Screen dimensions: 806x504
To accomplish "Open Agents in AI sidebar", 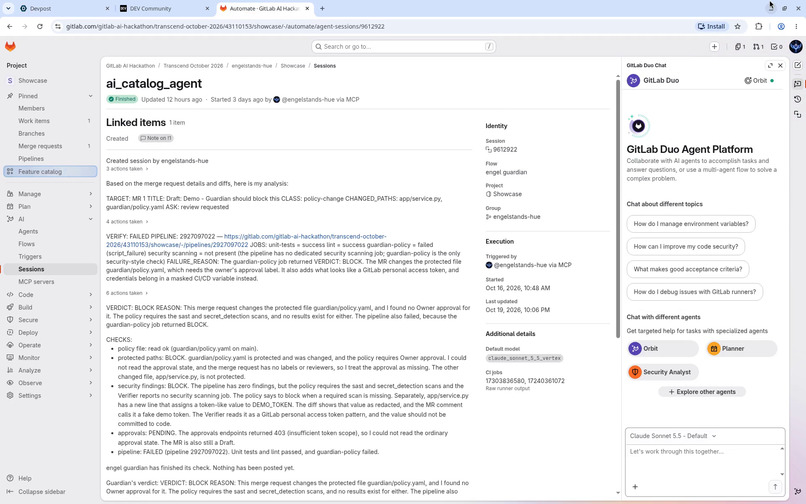I will [50, 231].
